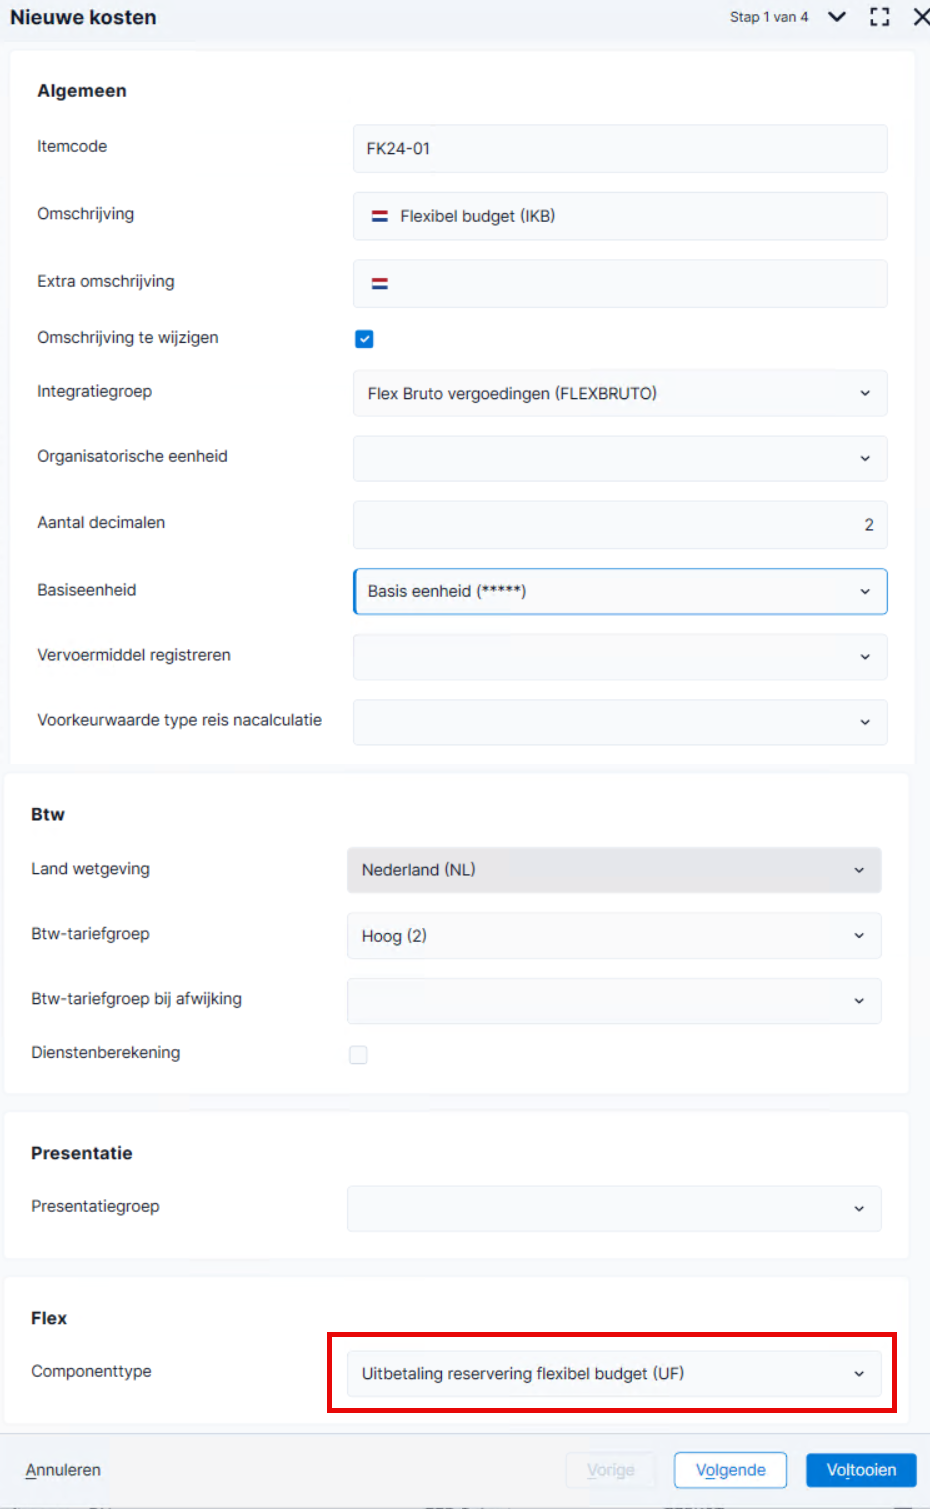
Task: Click into the Itemcode field
Action: click(x=620, y=148)
